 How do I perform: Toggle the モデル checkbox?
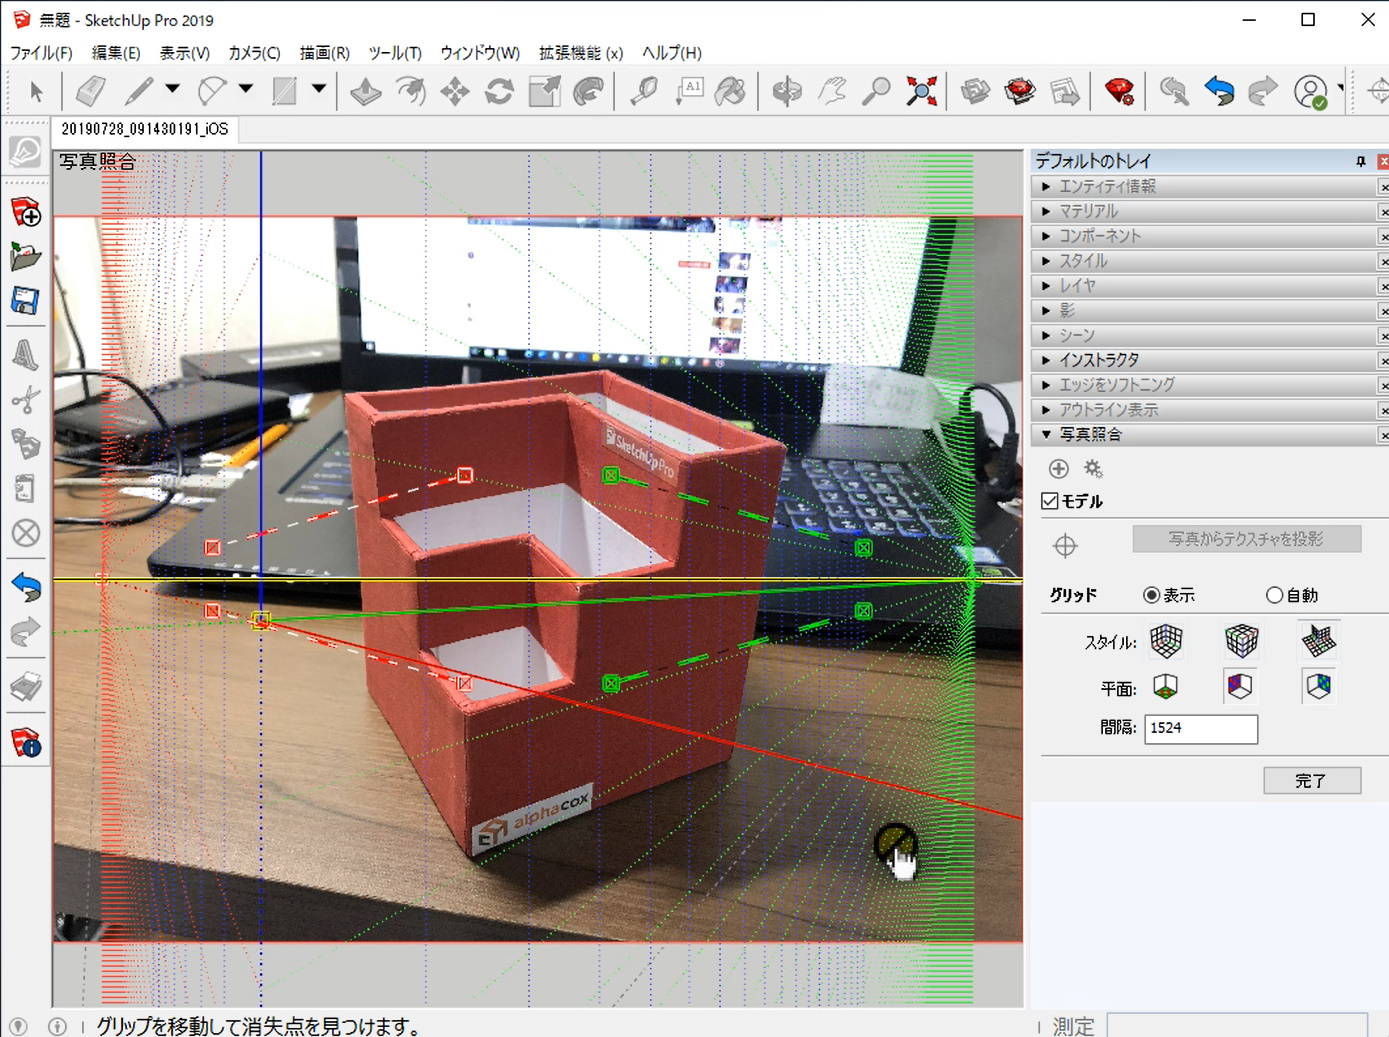tap(1050, 501)
